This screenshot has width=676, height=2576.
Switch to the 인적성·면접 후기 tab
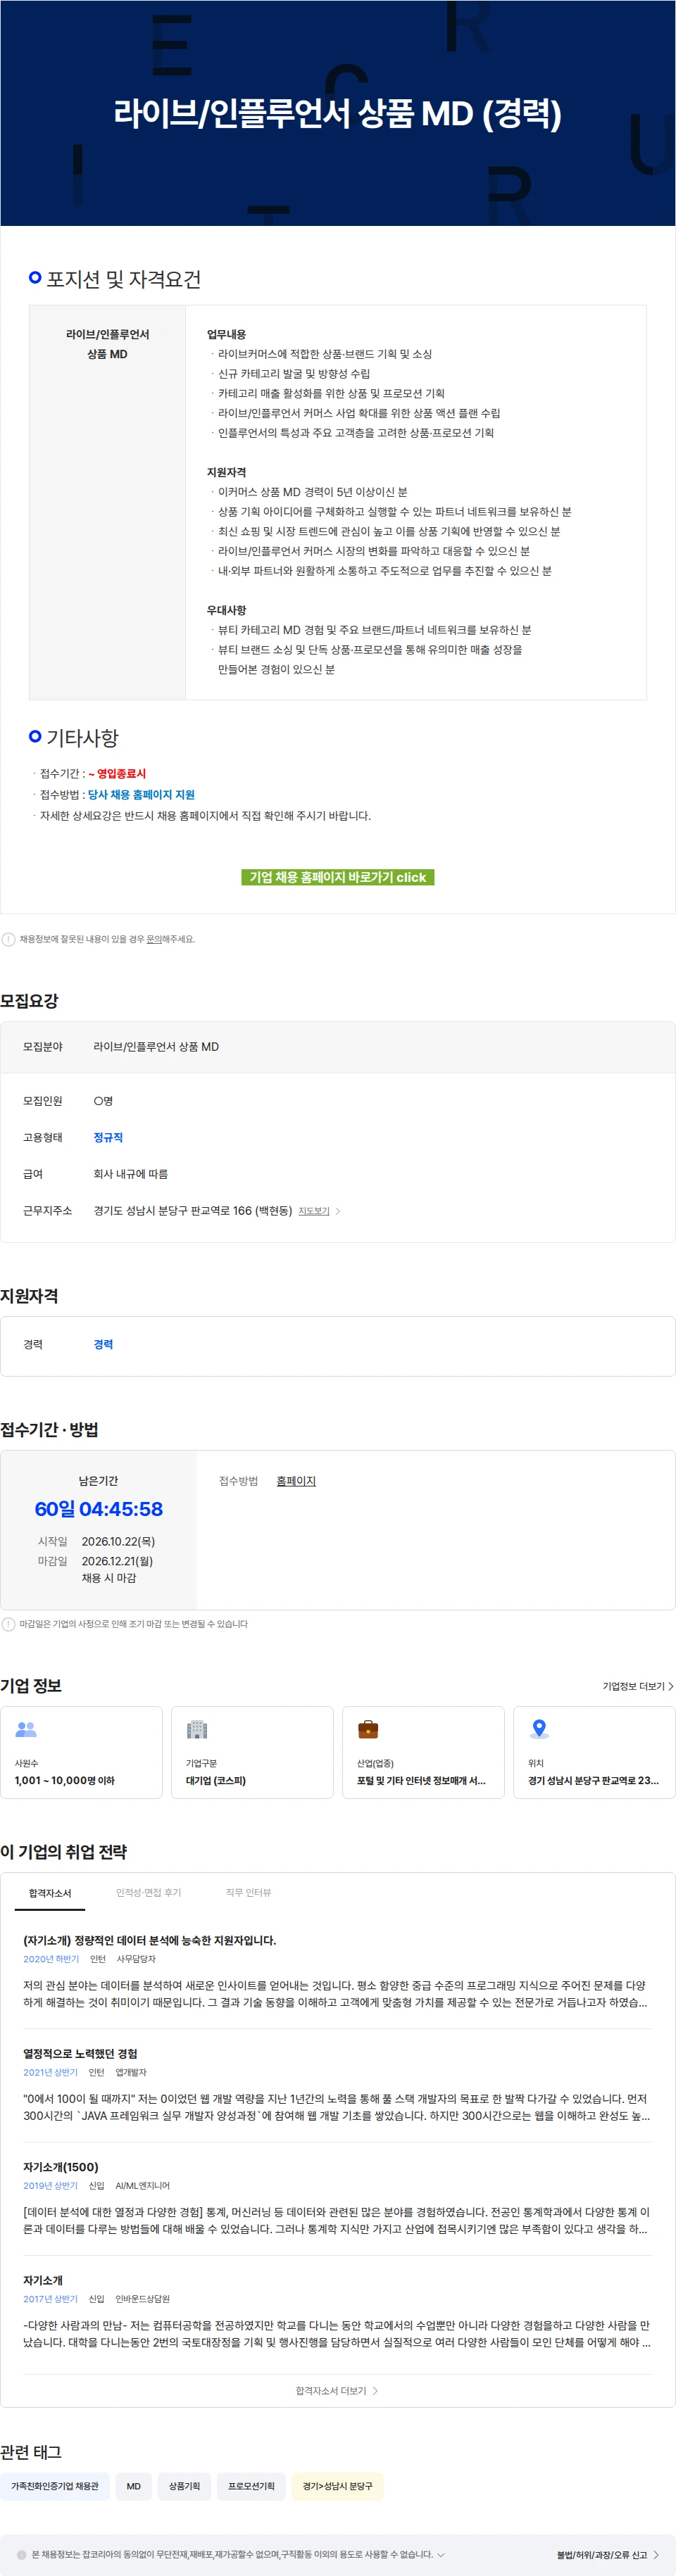pyautogui.click(x=148, y=1893)
